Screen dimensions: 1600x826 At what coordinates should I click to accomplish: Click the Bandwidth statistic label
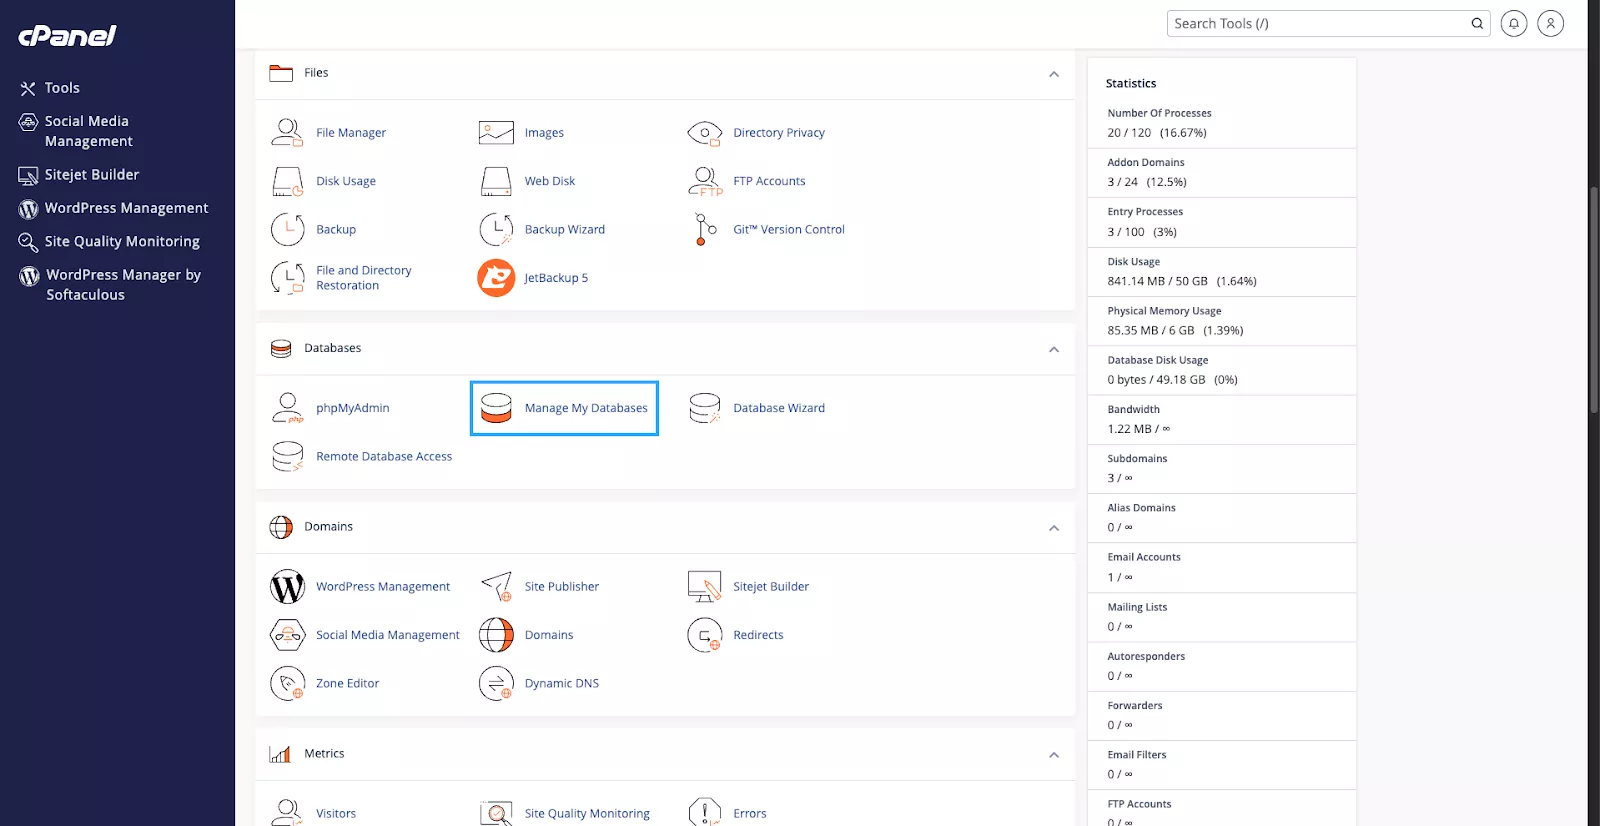pyautogui.click(x=1134, y=409)
